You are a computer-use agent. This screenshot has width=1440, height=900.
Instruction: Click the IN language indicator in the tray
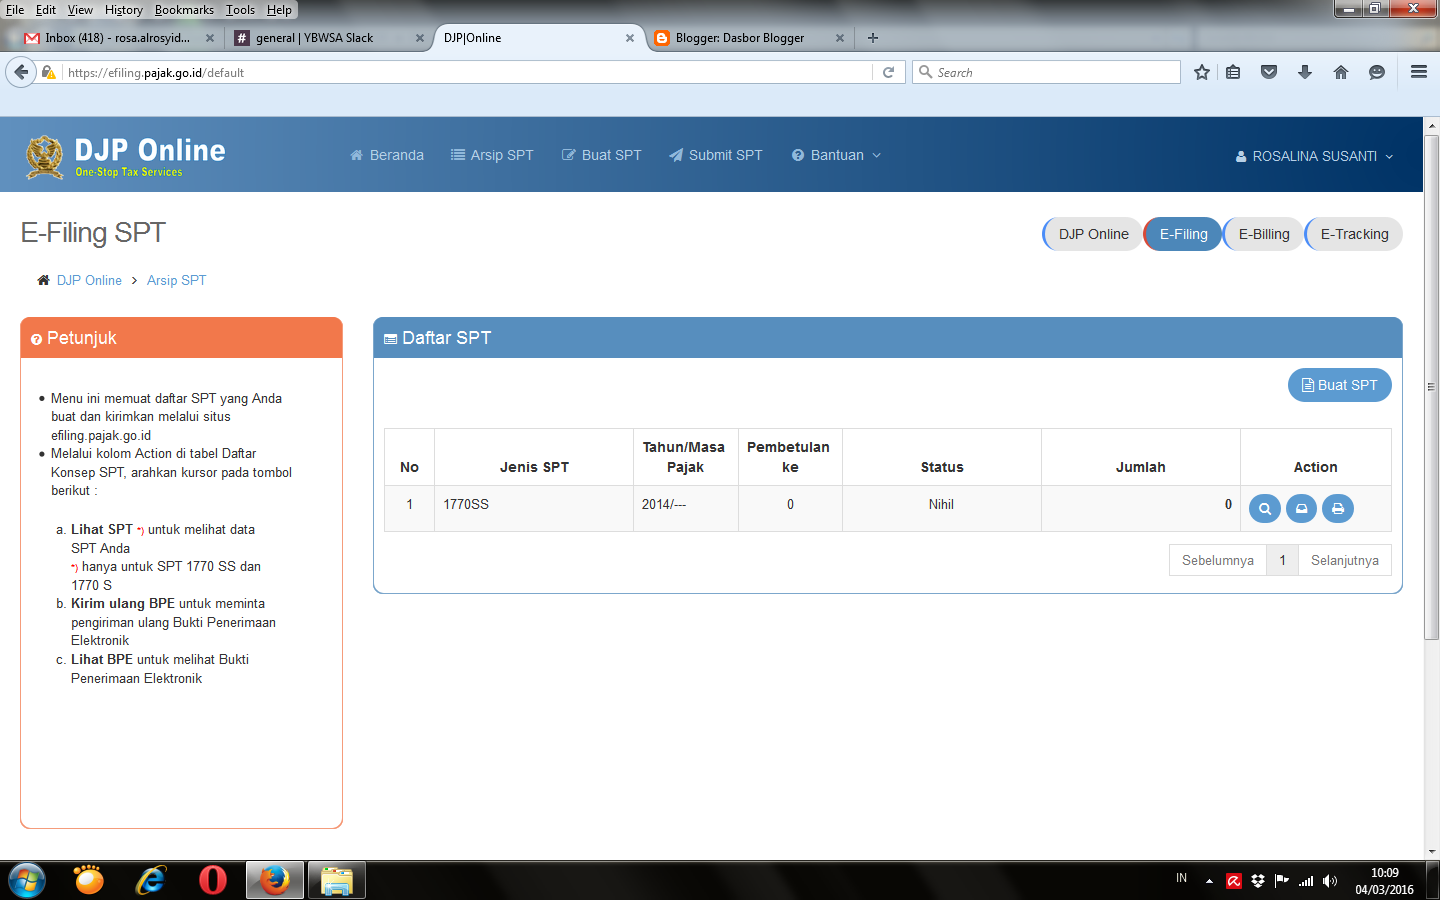pyautogui.click(x=1181, y=878)
